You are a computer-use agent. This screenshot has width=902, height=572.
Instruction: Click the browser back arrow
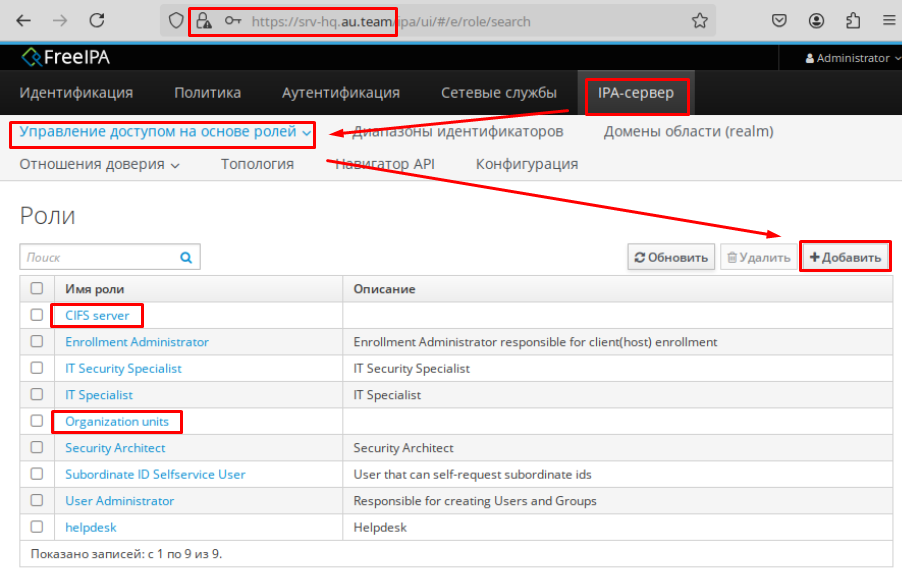(23, 20)
